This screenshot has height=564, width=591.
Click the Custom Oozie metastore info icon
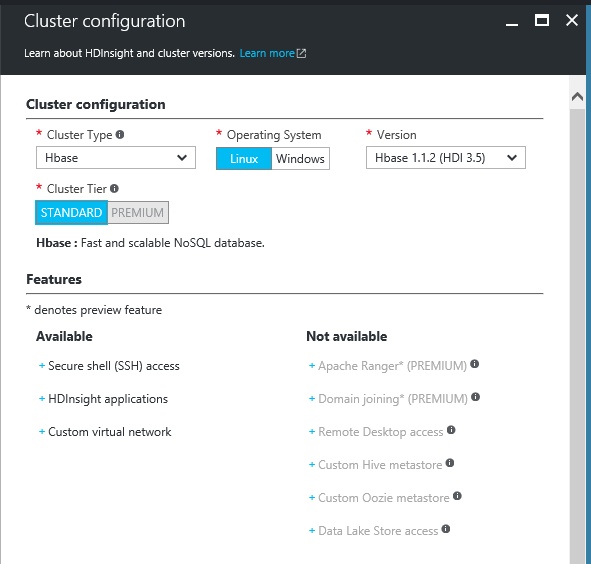coord(457,496)
